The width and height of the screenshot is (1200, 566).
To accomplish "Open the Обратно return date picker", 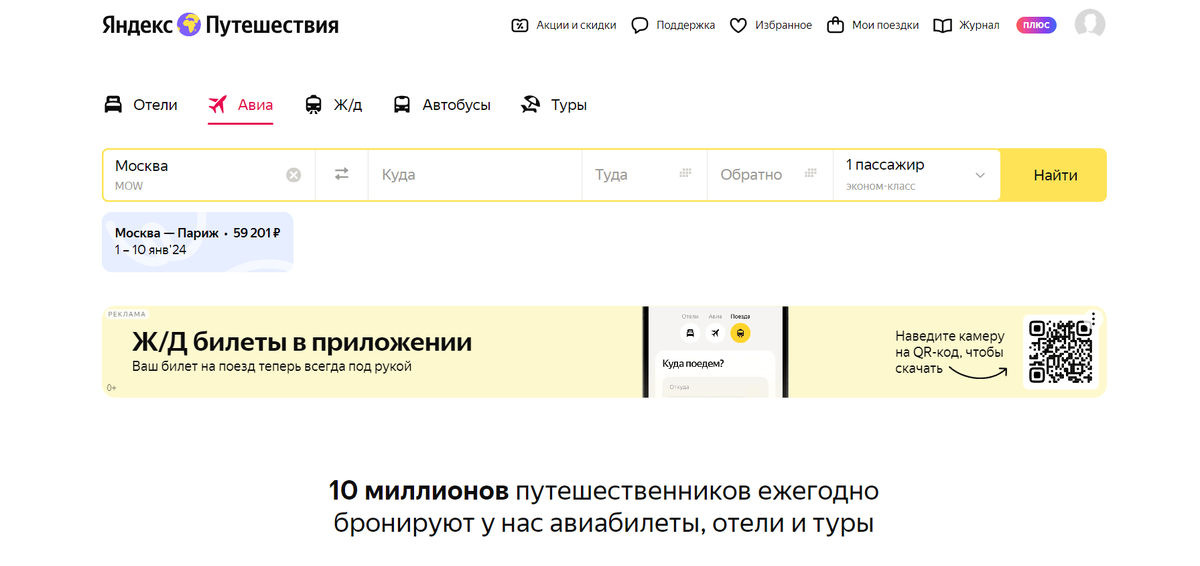I will (x=770, y=175).
